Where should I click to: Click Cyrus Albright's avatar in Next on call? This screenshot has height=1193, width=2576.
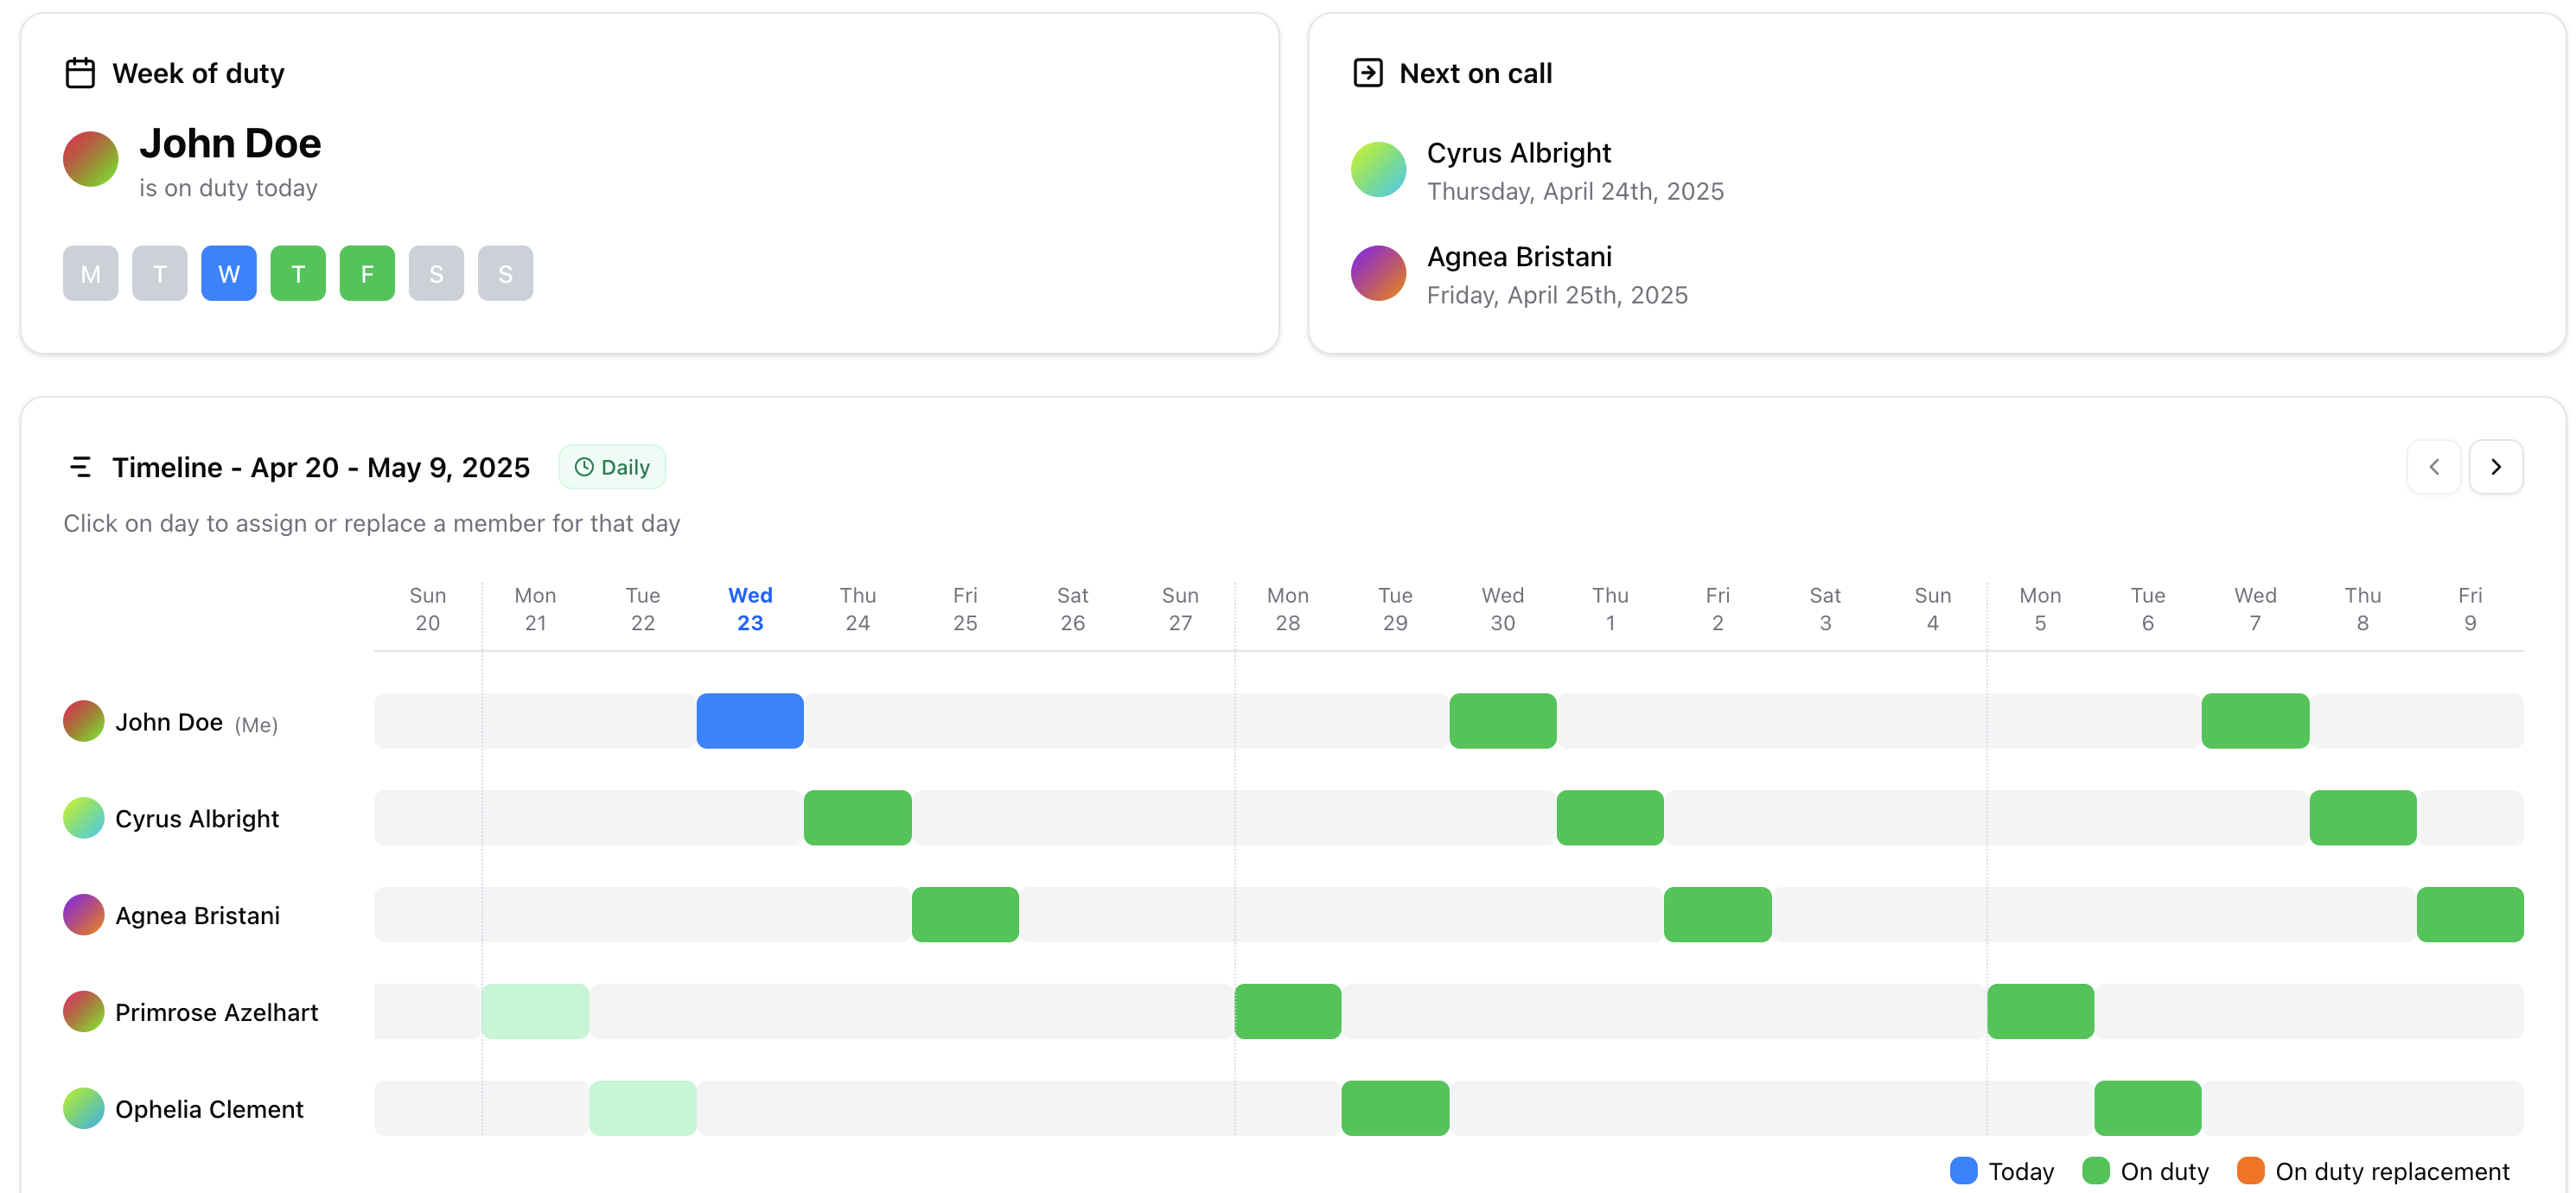coord(1378,169)
